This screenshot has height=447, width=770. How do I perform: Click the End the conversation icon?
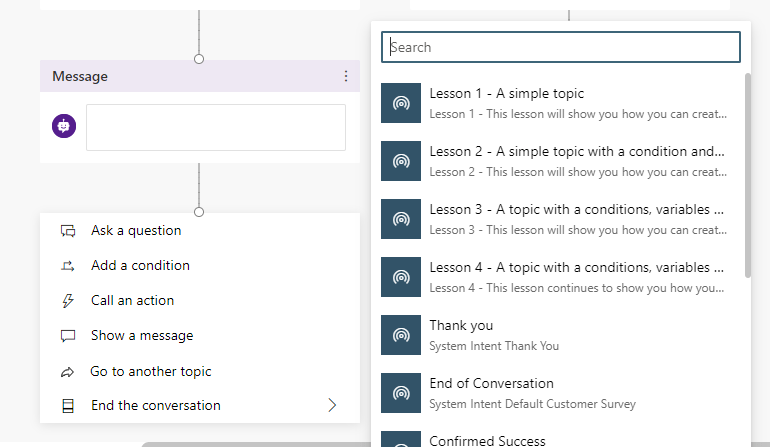[x=68, y=406]
